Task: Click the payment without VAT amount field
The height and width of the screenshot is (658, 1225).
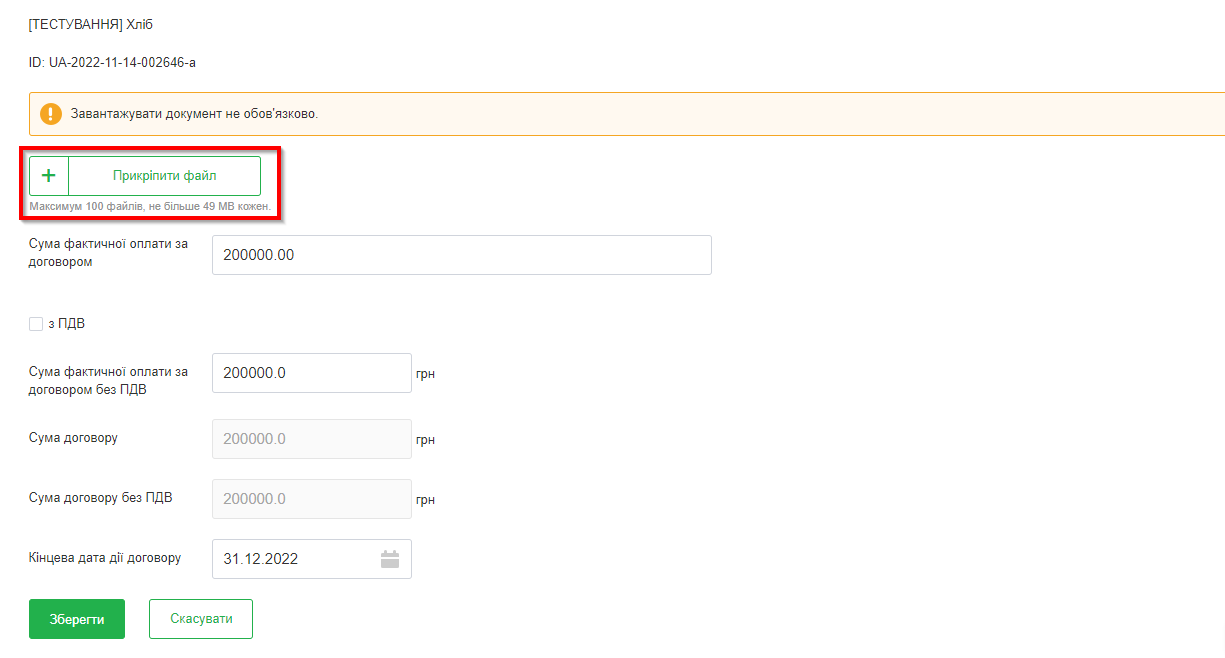Action: pyautogui.click(x=311, y=373)
